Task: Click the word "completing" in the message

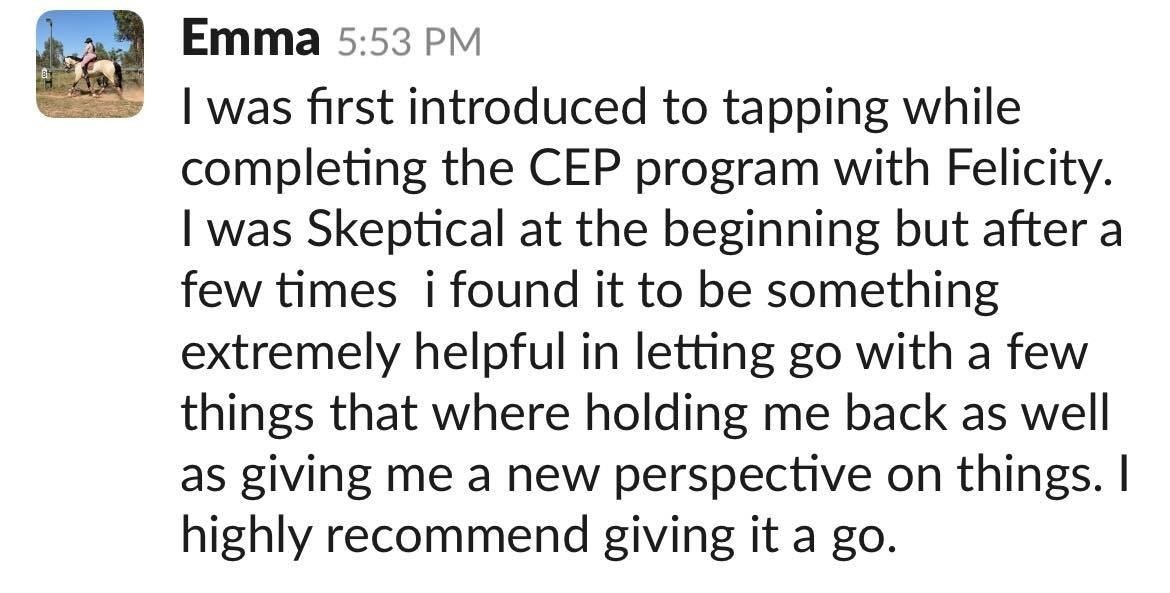Action: coord(304,170)
